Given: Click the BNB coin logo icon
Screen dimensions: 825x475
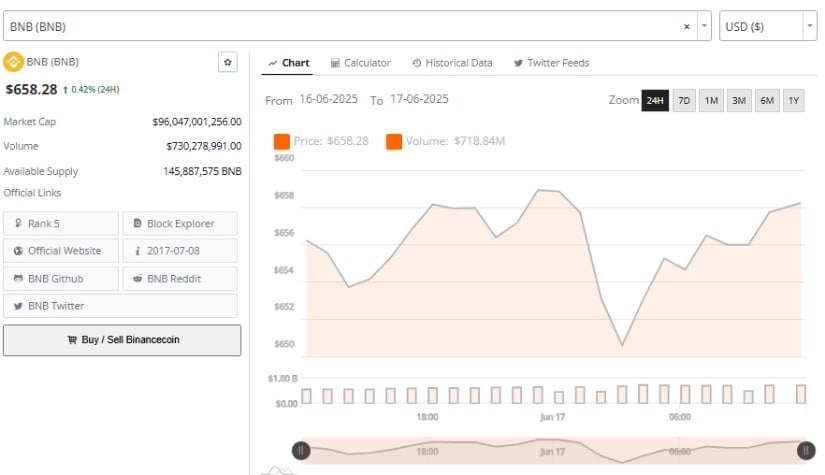Looking at the screenshot, I should (x=13, y=62).
